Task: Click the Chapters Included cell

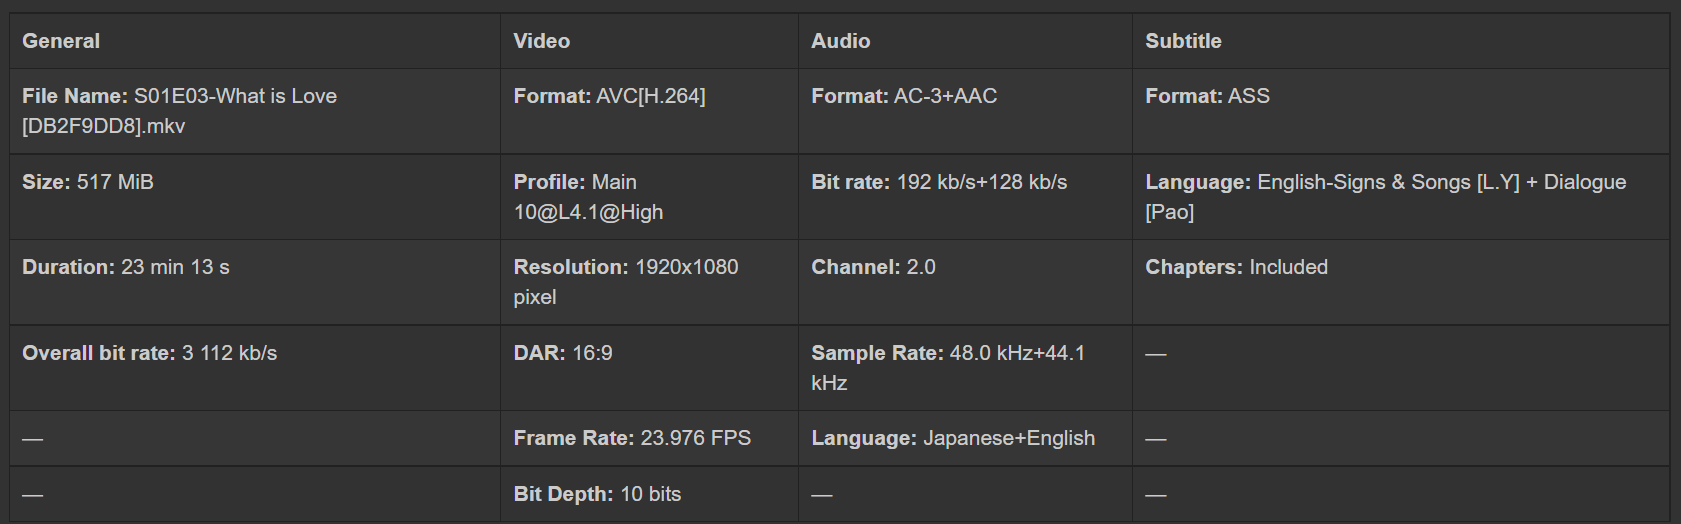Action: click(1236, 267)
